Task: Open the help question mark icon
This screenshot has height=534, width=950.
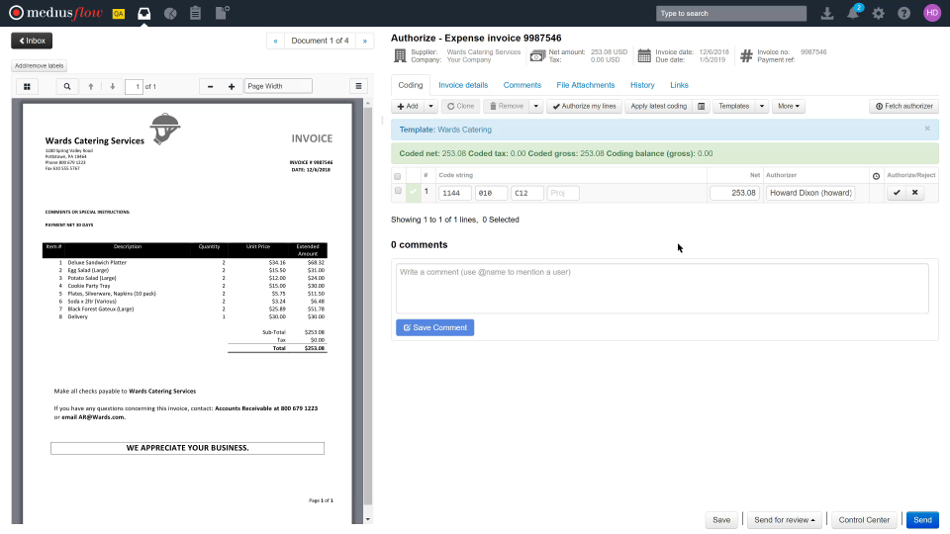Action: click(x=904, y=13)
